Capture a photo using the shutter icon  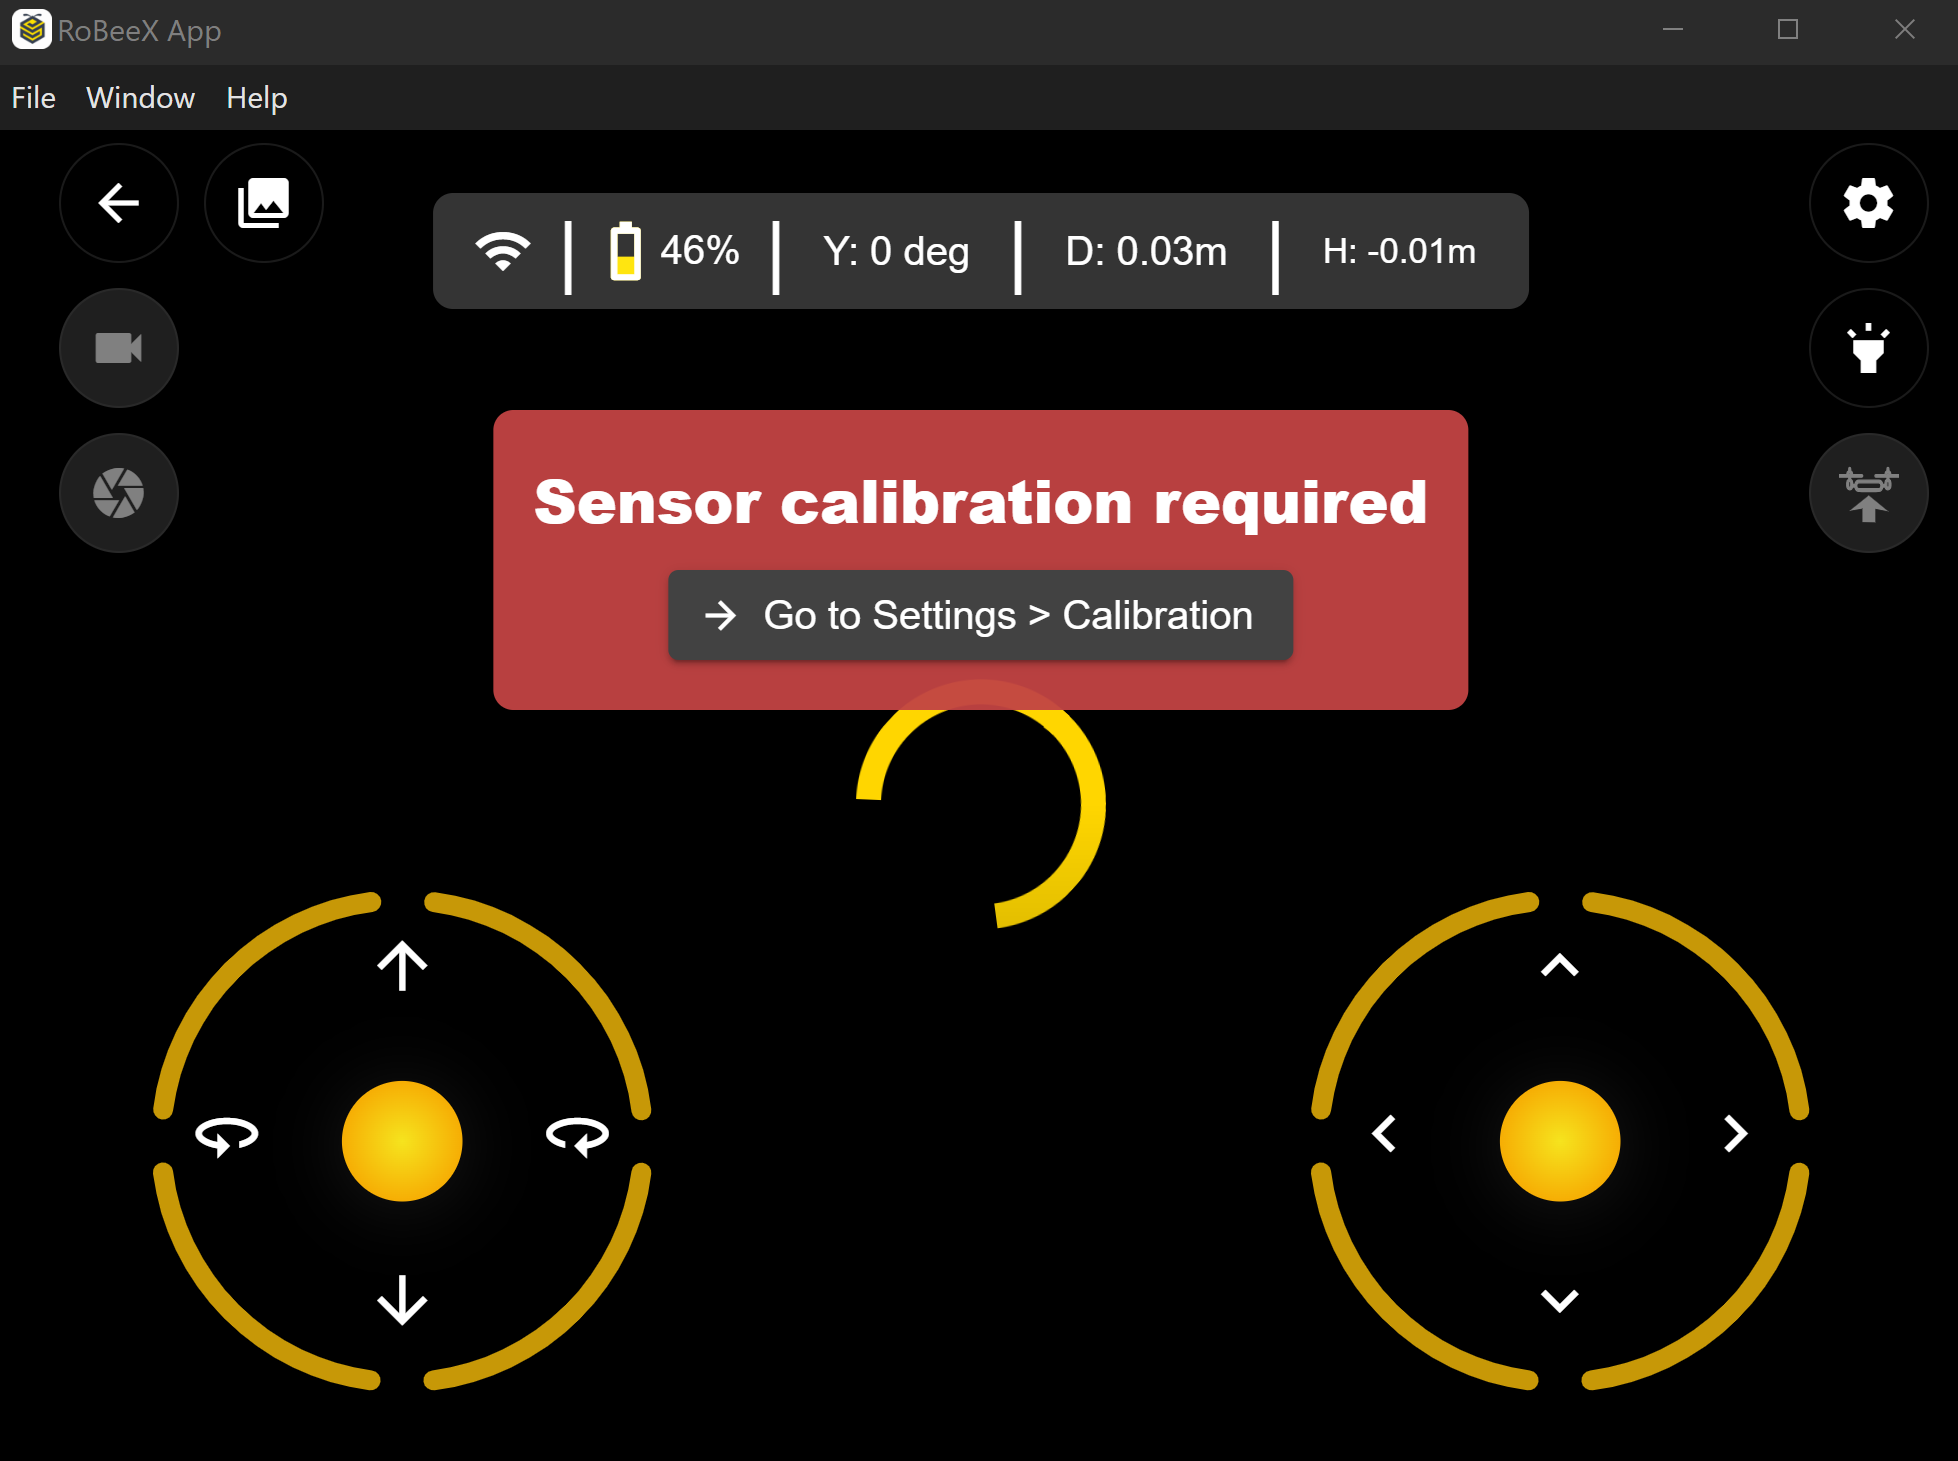(x=118, y=492)
